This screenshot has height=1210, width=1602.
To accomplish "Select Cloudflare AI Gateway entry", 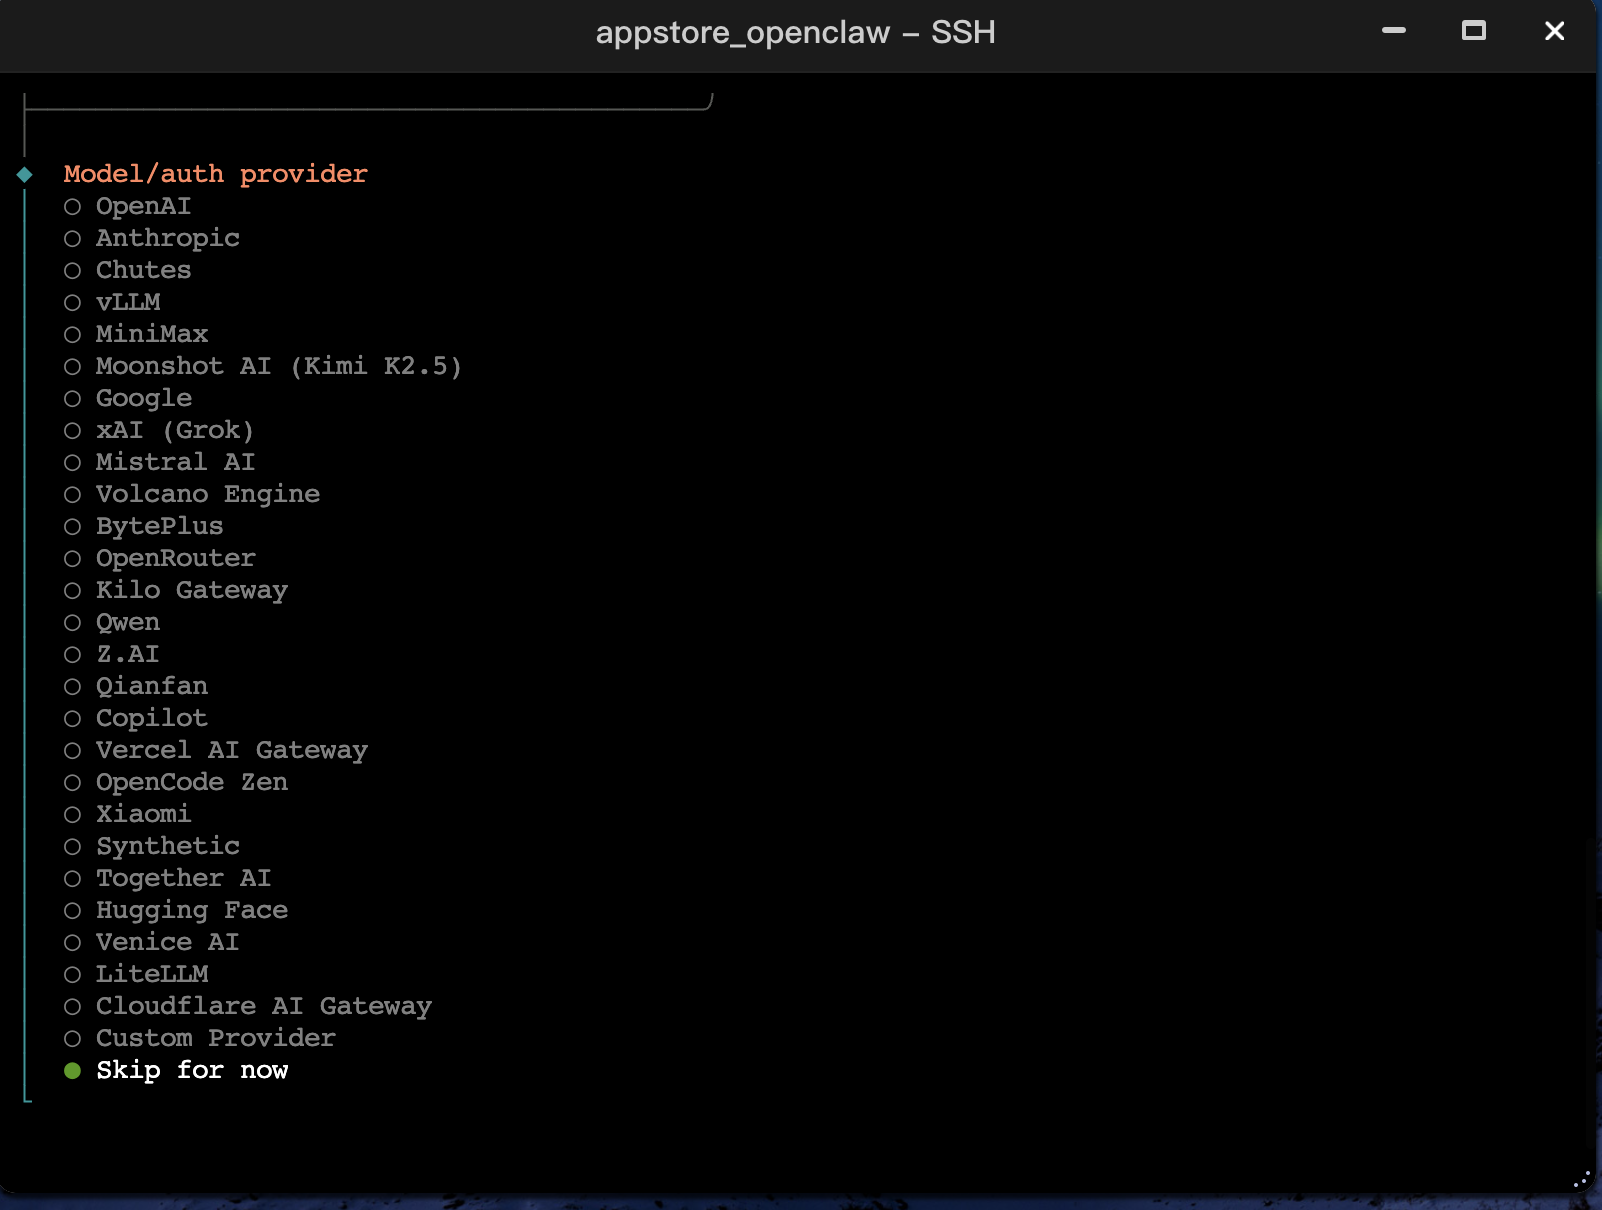I will pyautogui.click(x=263, y=1006).
